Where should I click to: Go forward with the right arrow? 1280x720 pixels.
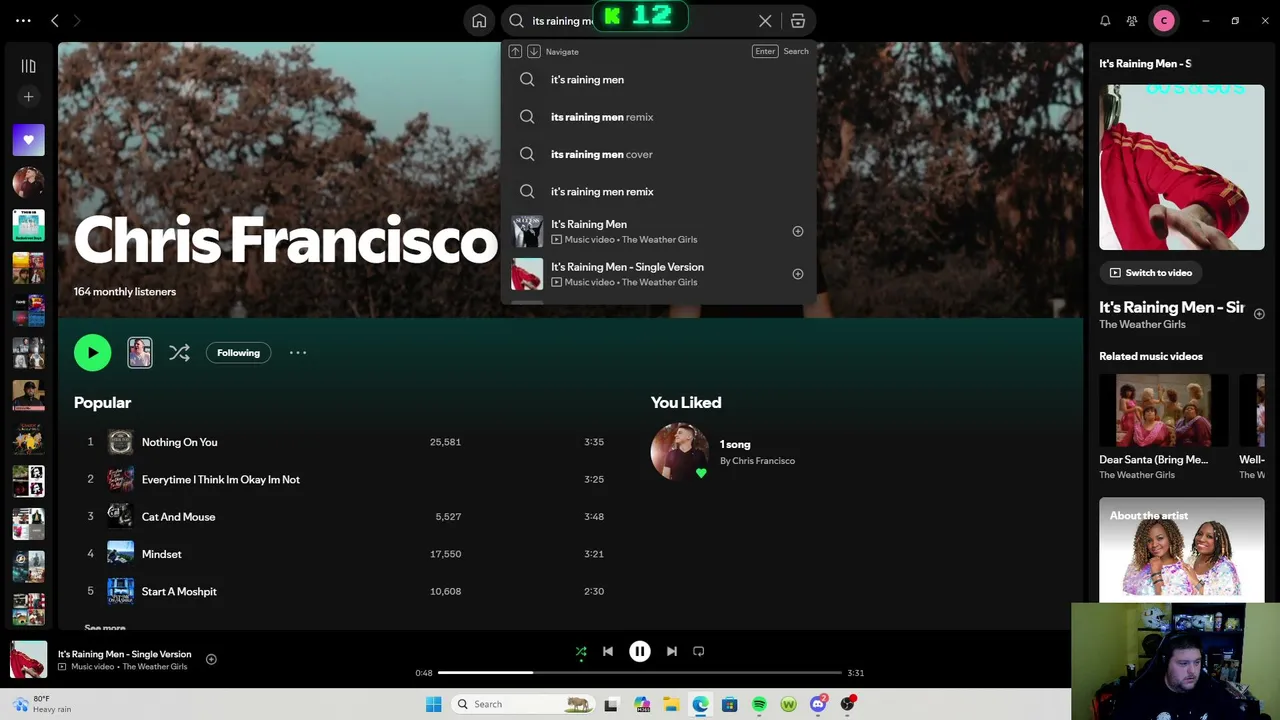pyautogui.click(x=77, y=20)
